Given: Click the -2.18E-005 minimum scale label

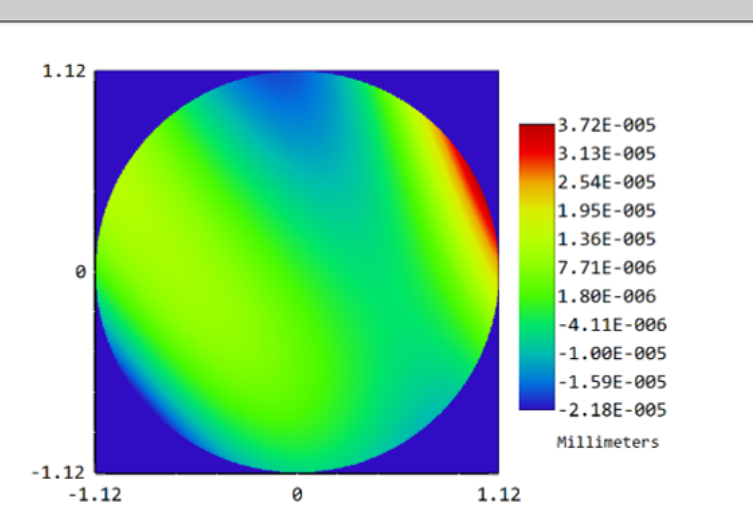Looking at the screenshot, I should [x=612, y=410].
